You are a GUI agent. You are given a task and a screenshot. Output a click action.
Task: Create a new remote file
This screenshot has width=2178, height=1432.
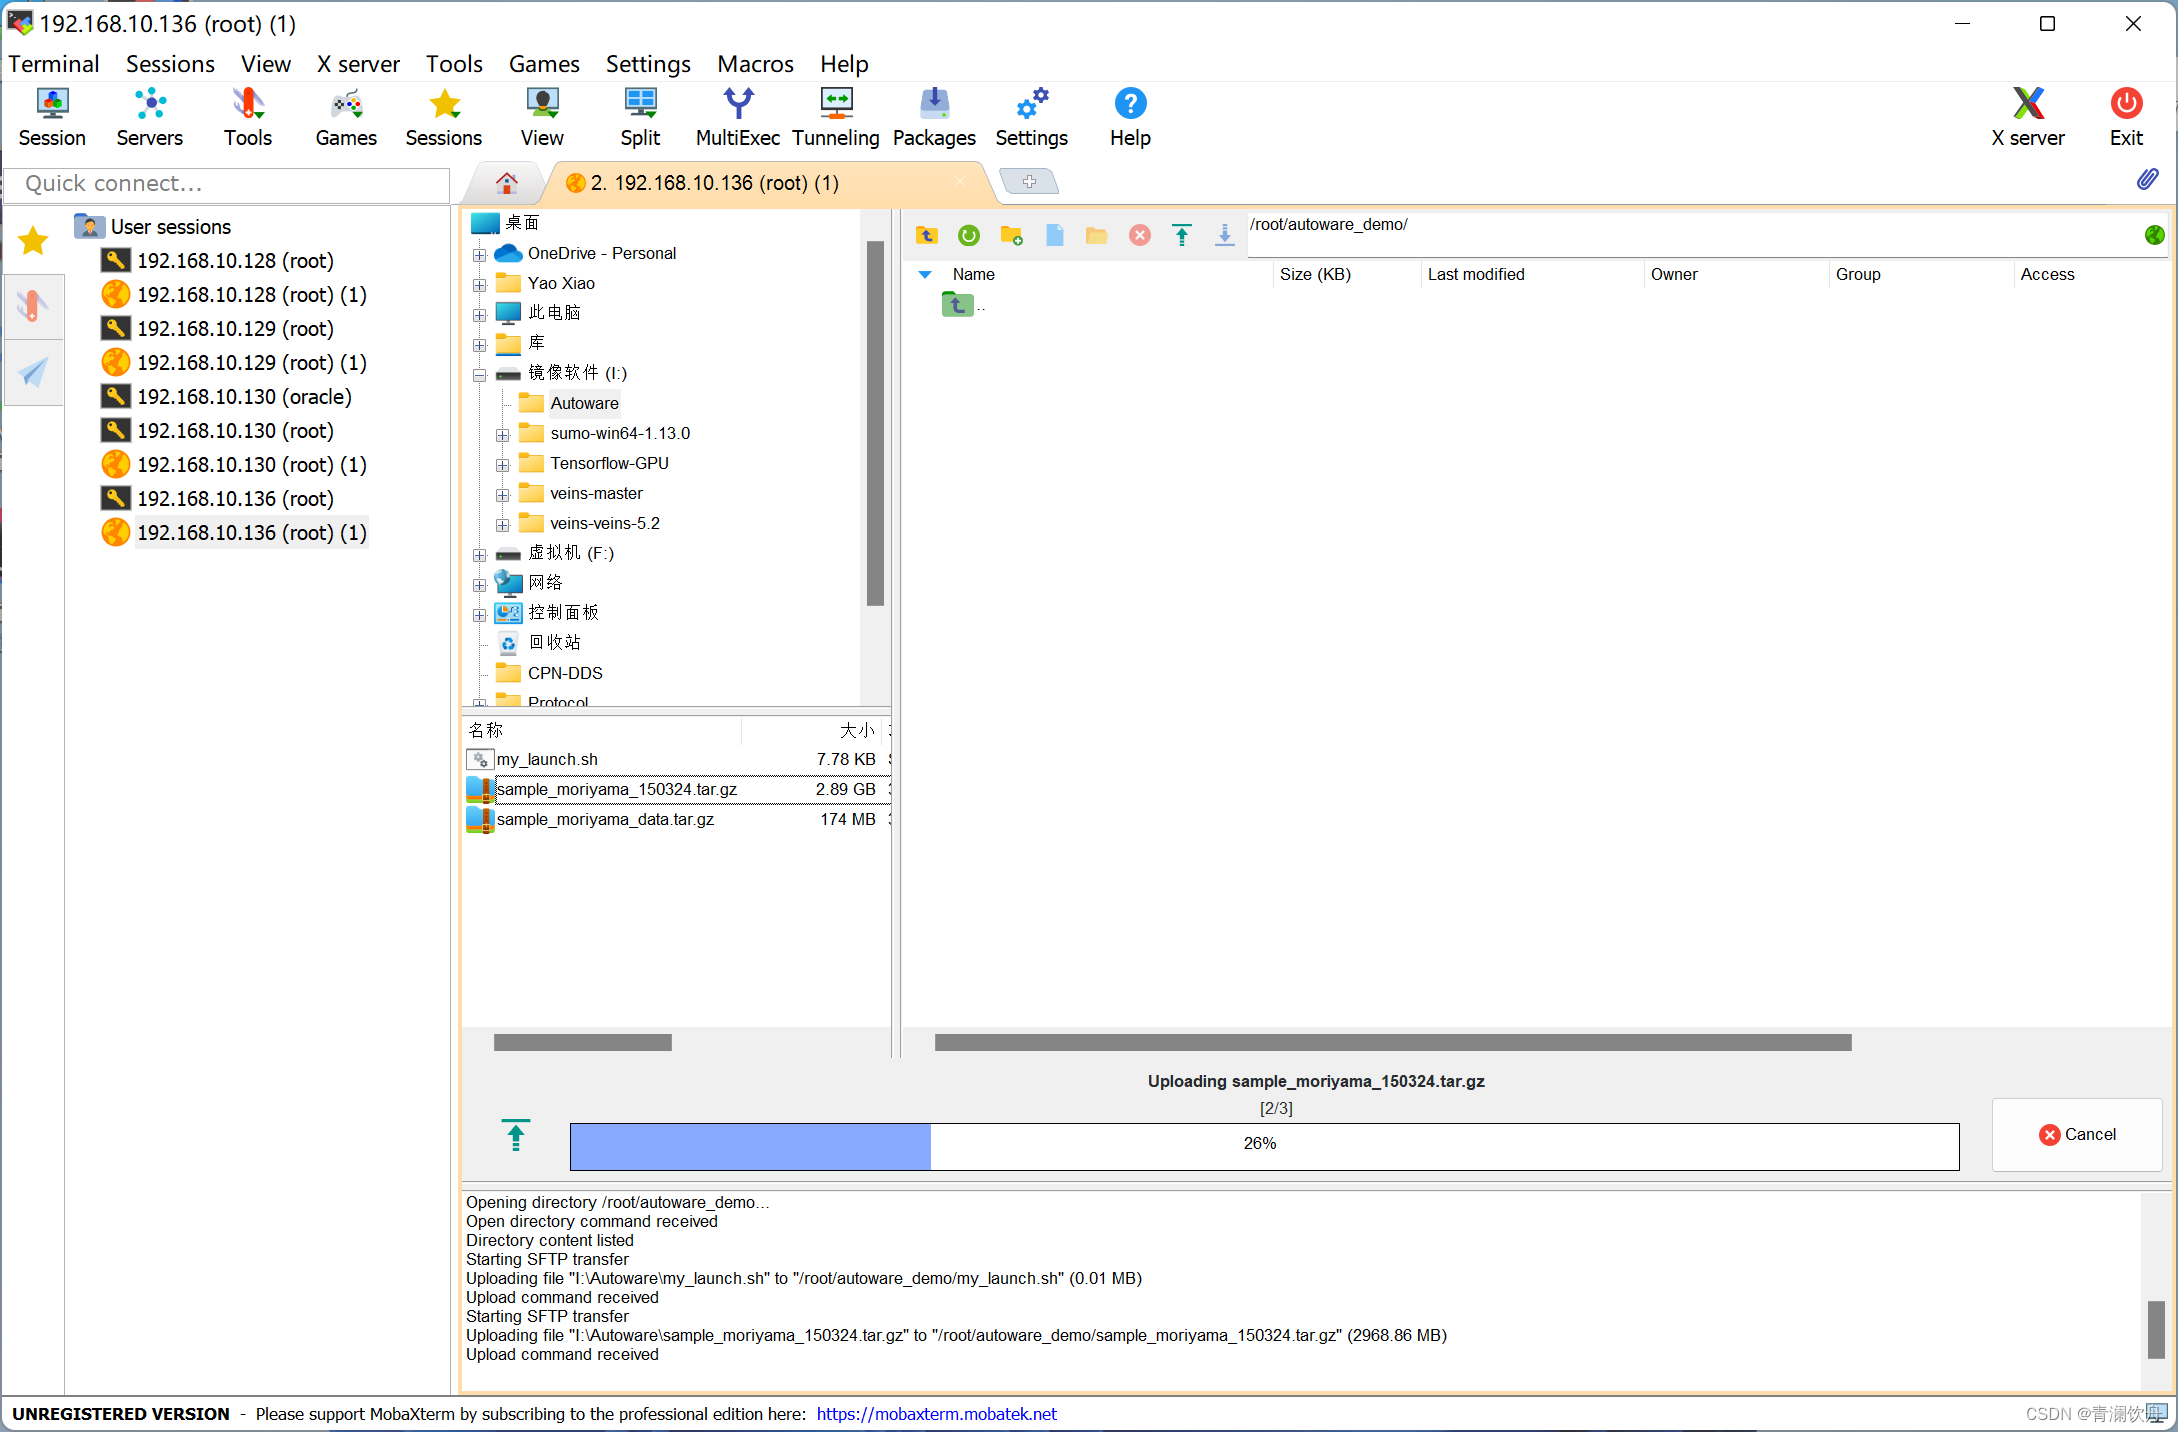point(1055,235)
